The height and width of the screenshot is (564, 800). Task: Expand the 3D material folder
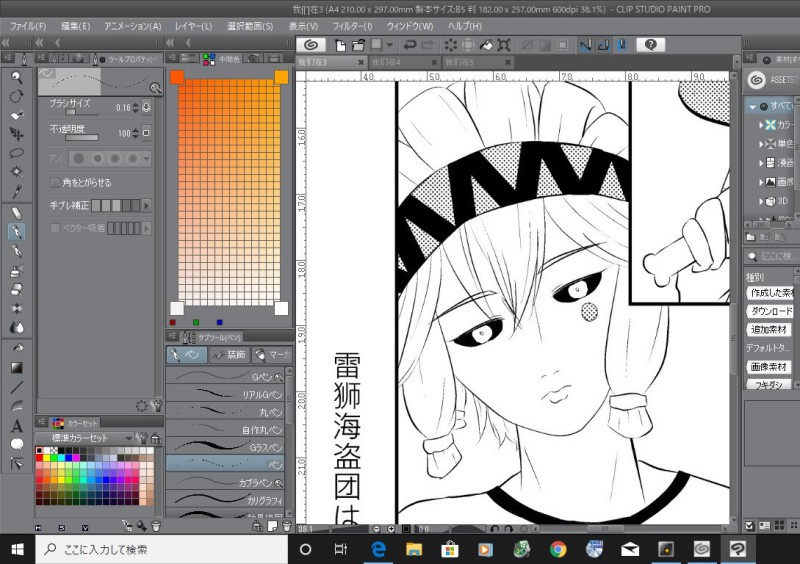coord(761,201)
